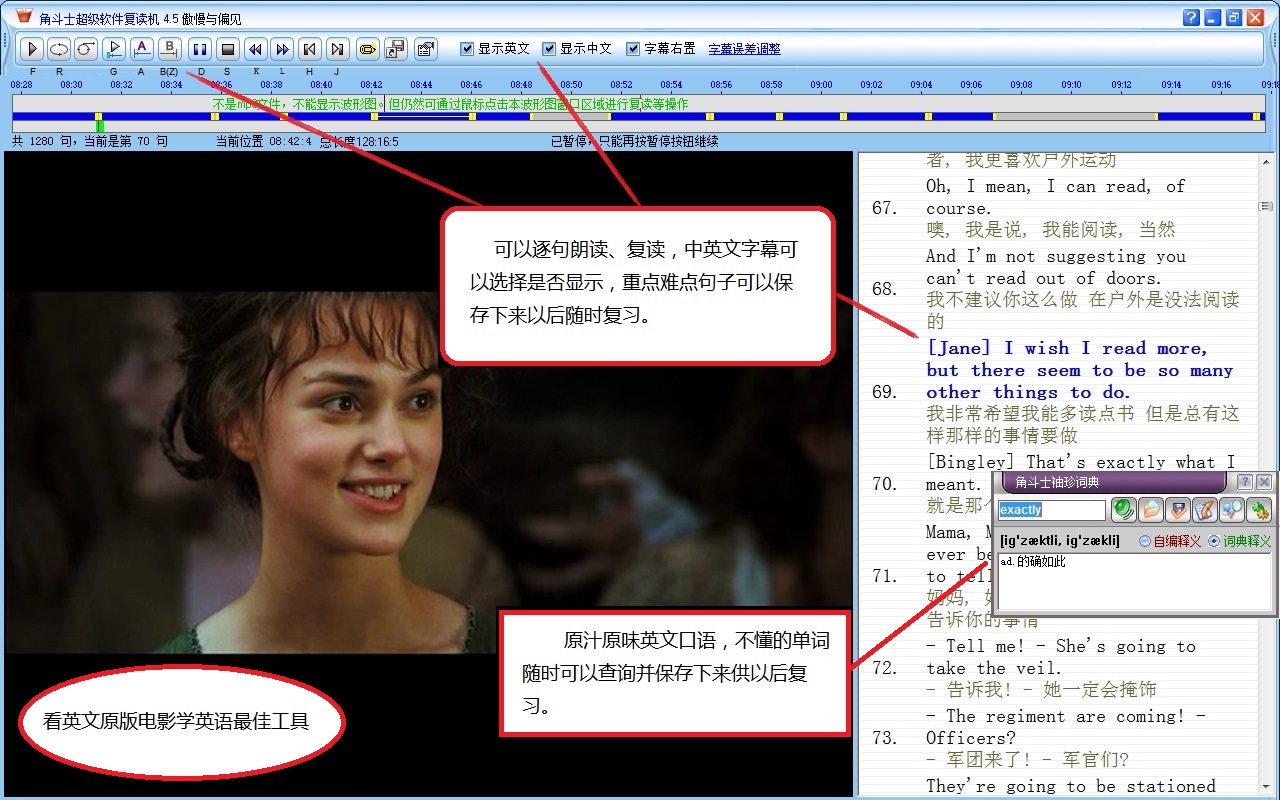Set repeat point A marker
This screenshot has width=1280, height=800.
142,48
